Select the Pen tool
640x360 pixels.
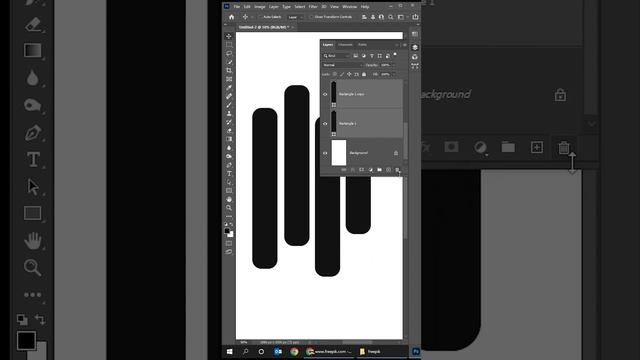tap(229, 165)
